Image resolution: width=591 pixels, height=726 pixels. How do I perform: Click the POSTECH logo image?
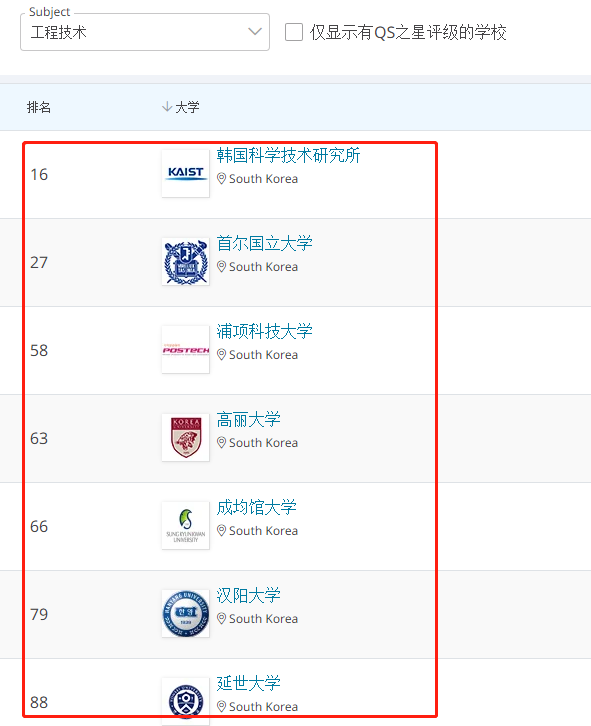click(185, 350)
